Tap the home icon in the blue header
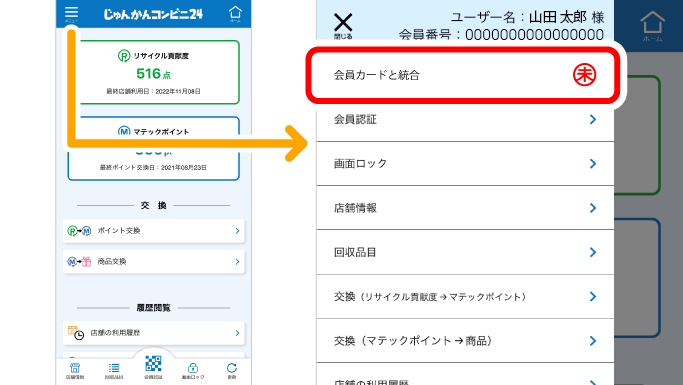 pyautogui.click(x=235, y=14)
